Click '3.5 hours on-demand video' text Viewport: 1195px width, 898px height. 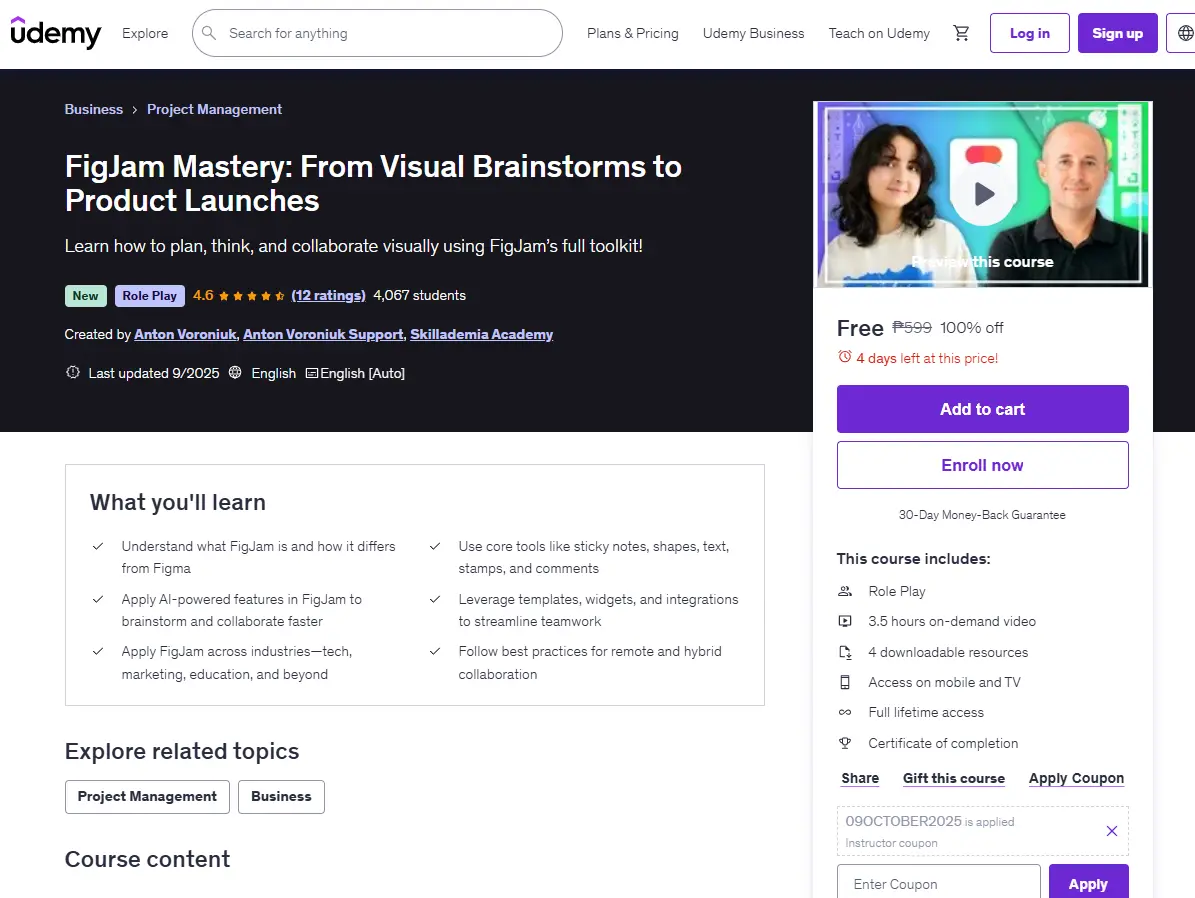tap(952, 621)
